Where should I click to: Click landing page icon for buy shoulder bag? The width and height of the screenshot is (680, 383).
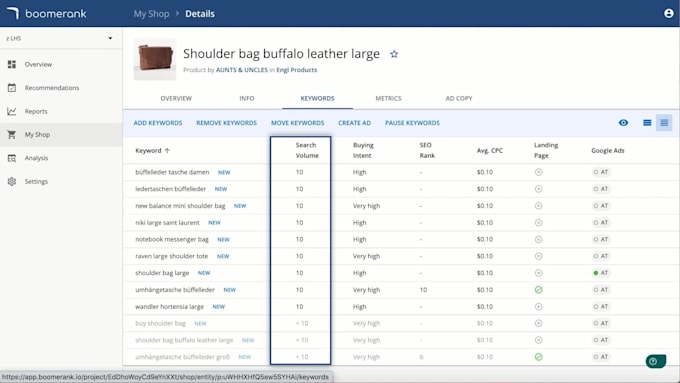(x=539, y=323)
